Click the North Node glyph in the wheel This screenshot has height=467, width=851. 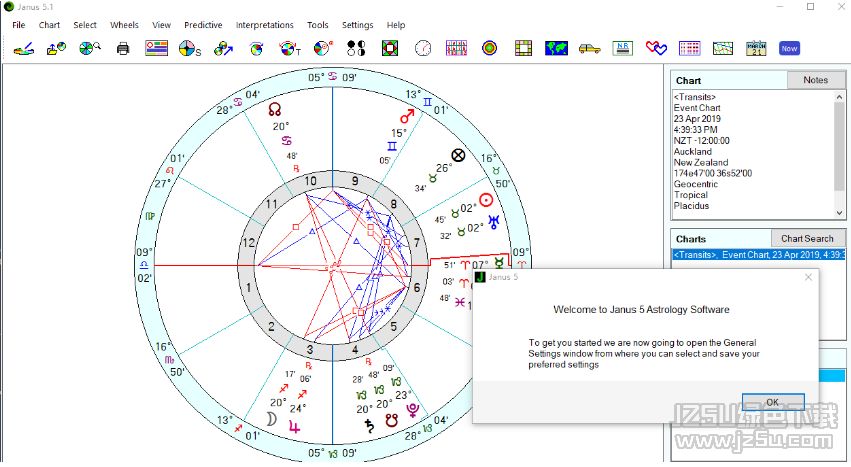click(x=275, y=110)
